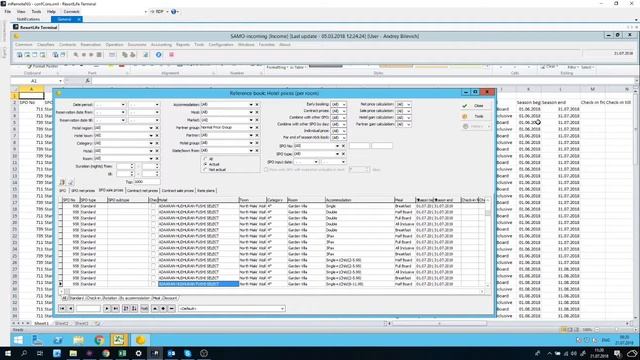Screen dimensions: 640x360
Task: Clear the Partner group filter with its X
Action: [257, 128]
